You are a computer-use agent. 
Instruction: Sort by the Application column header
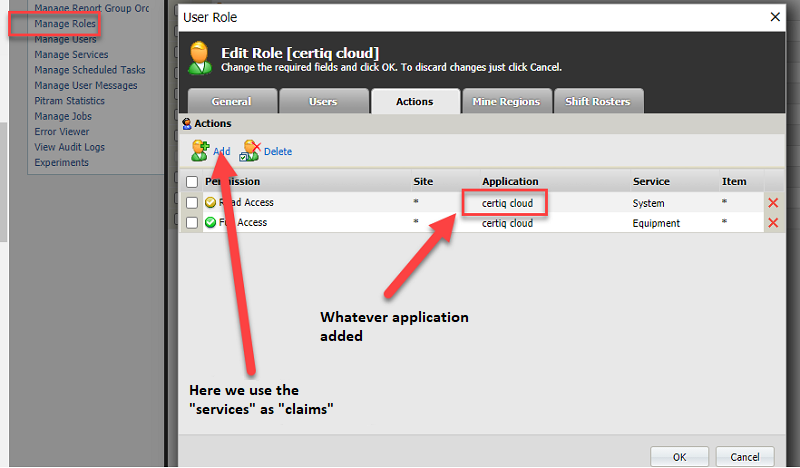coord(510,181)
